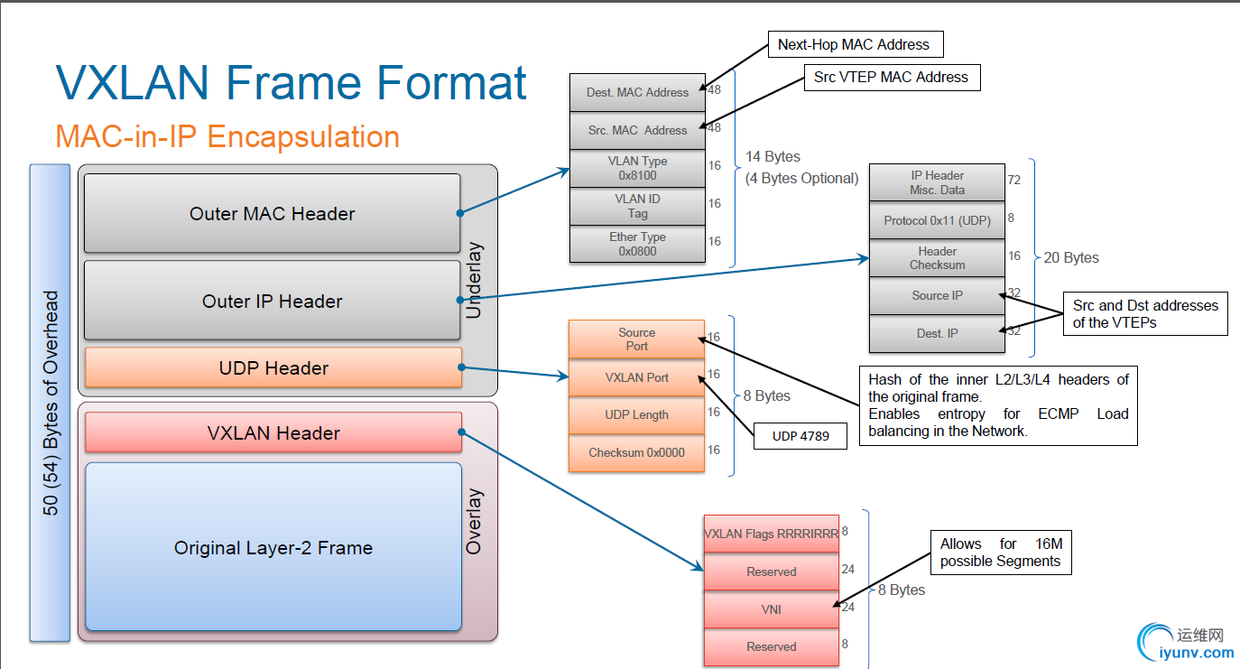Select the Outer IP Header block
Image resolution: width=1240 pixels, height=669 pixels.
point(272,301)
